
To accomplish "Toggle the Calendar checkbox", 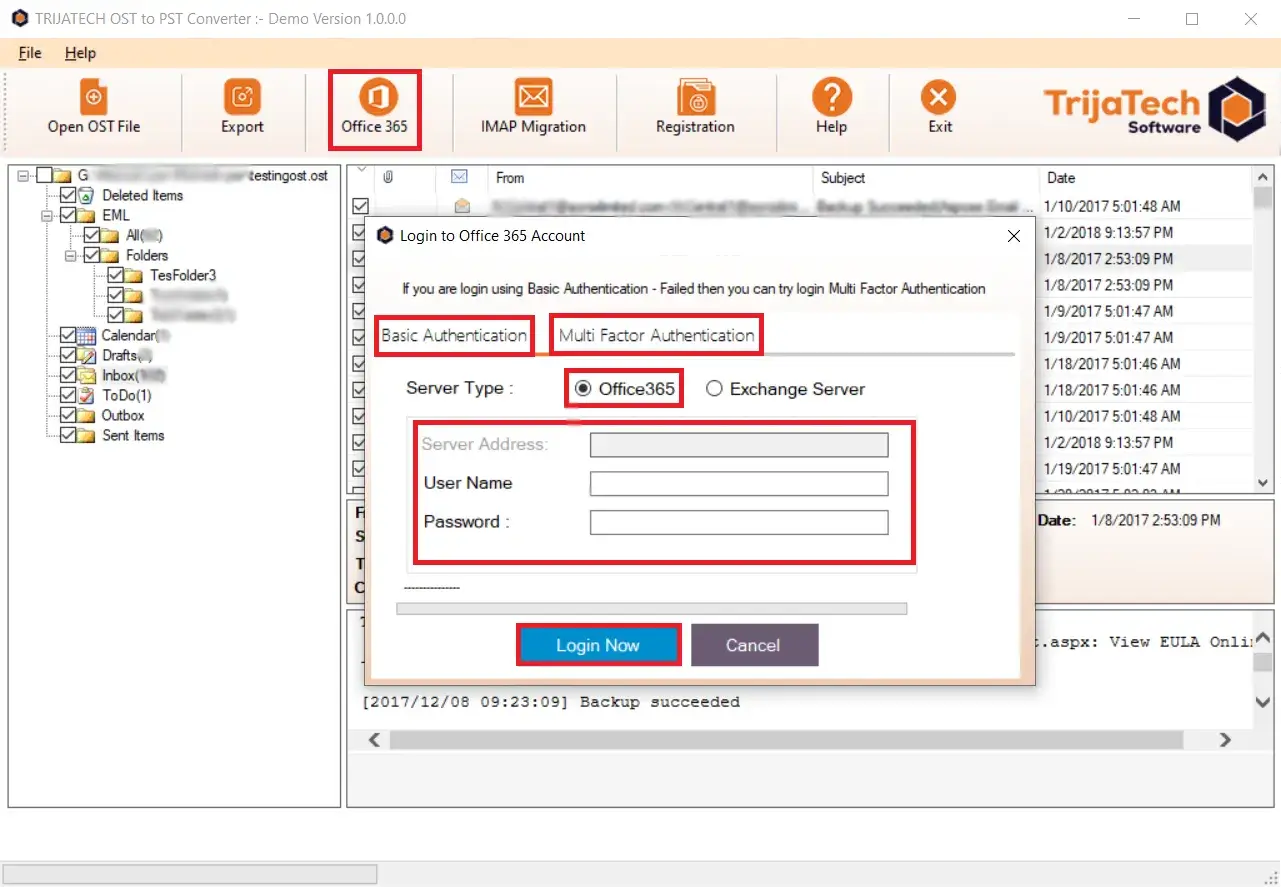I will pyautogui.click(x=68, y=335).
